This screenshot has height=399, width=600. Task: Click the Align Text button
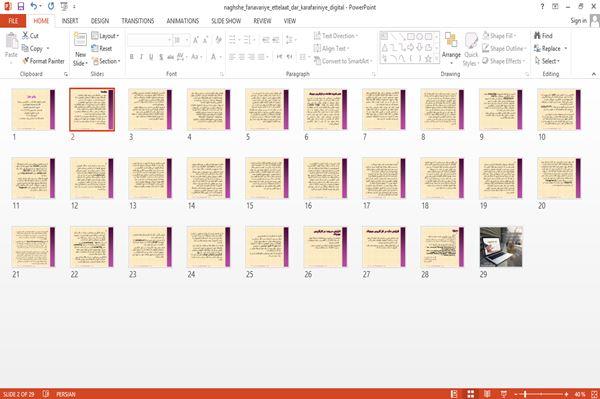(x=331, y=49)
